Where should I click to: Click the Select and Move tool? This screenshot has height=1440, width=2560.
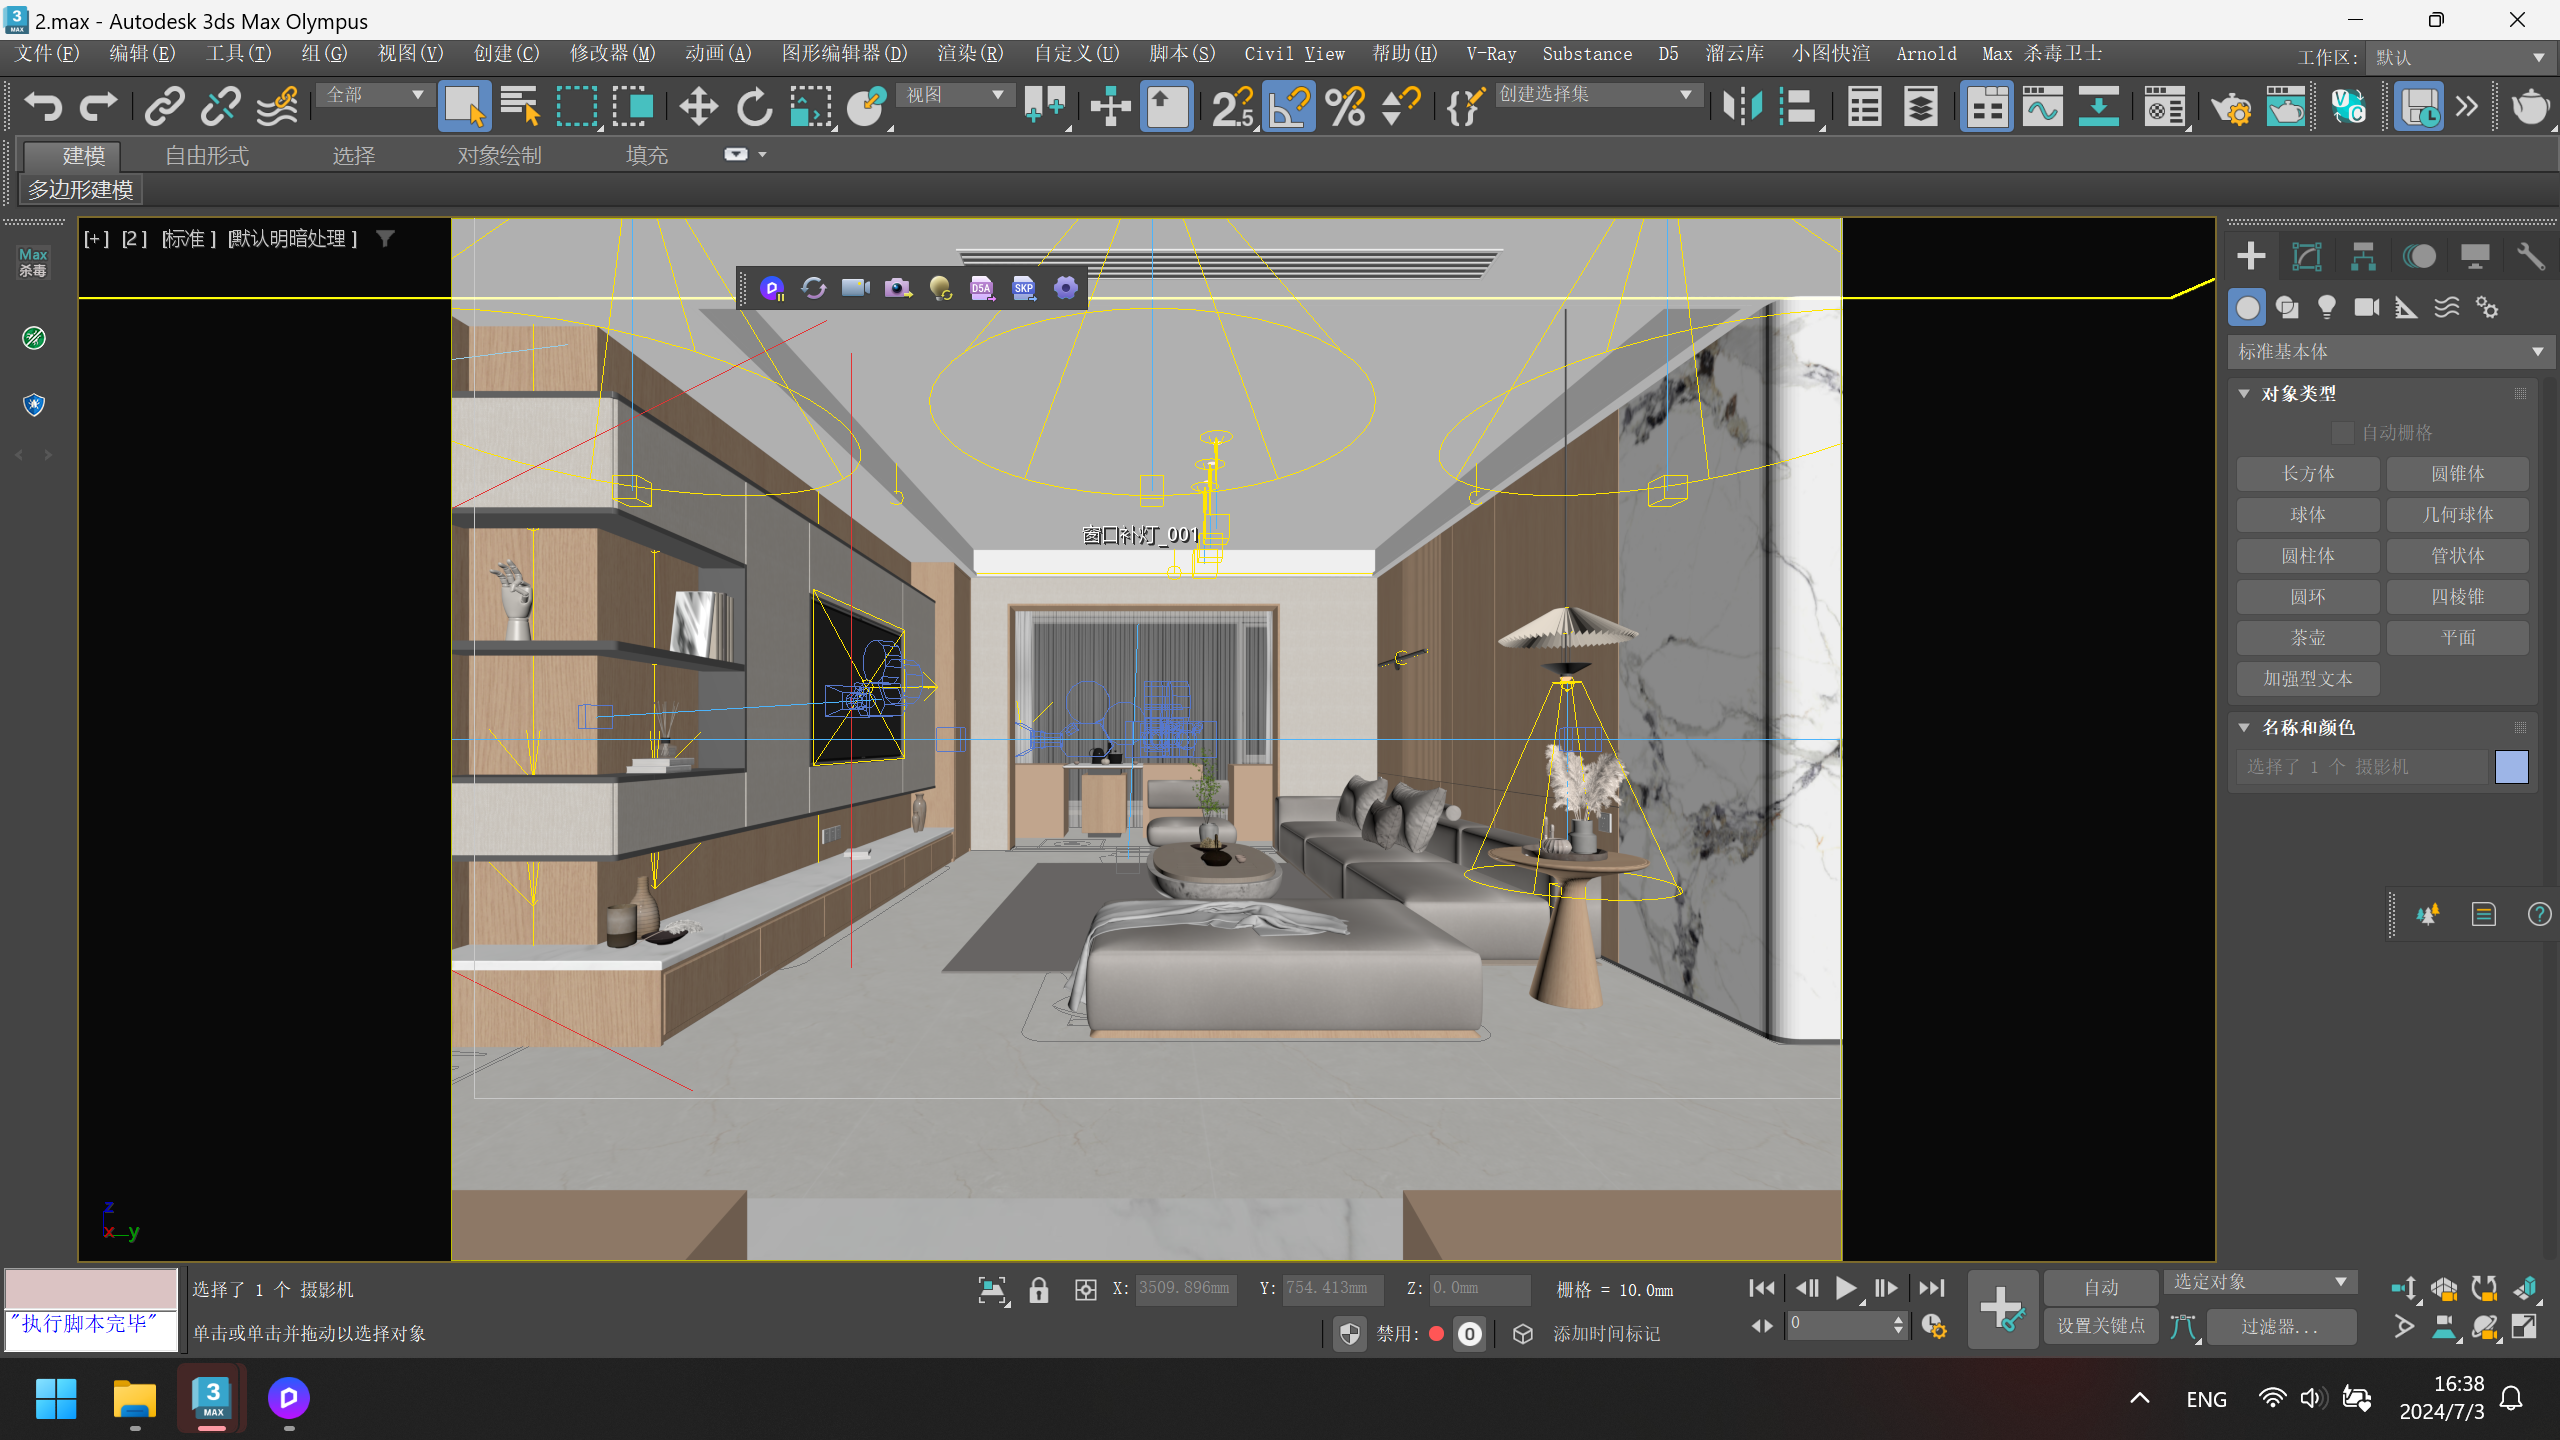(698, 106)
